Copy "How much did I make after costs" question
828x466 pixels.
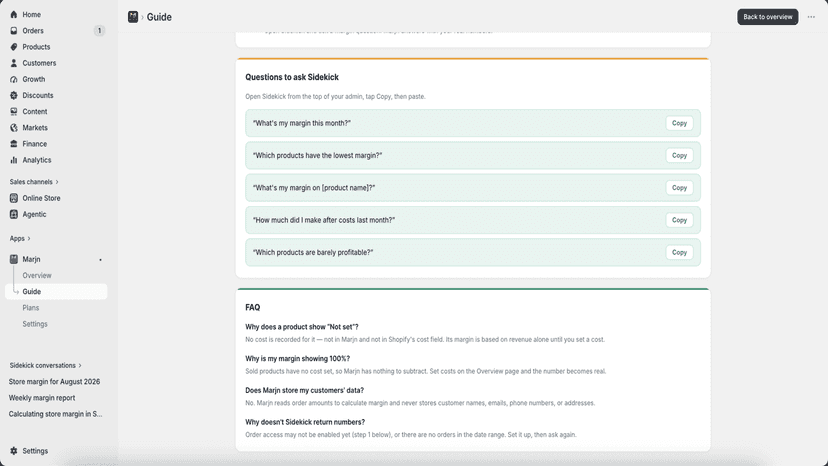click(679, 220)
